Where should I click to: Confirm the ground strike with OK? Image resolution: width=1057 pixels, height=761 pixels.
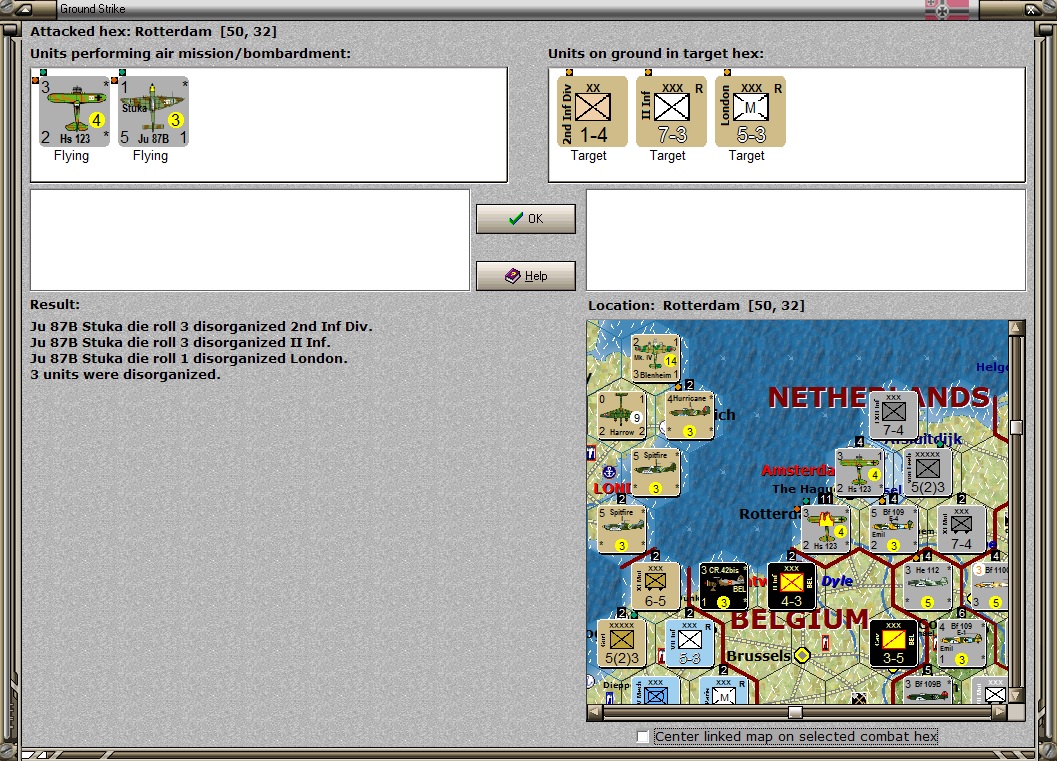(526, 219)
